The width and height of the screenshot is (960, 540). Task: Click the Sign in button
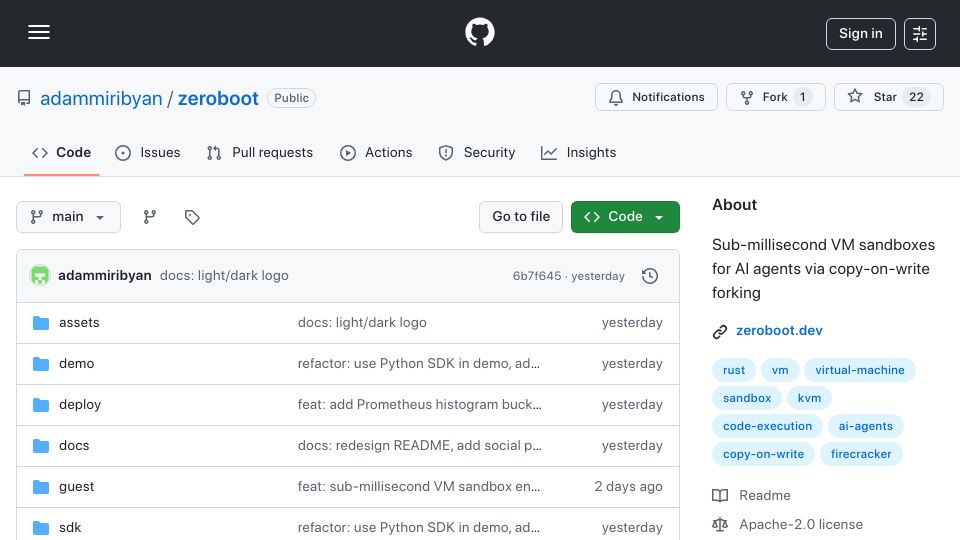(x=860, y=34)
